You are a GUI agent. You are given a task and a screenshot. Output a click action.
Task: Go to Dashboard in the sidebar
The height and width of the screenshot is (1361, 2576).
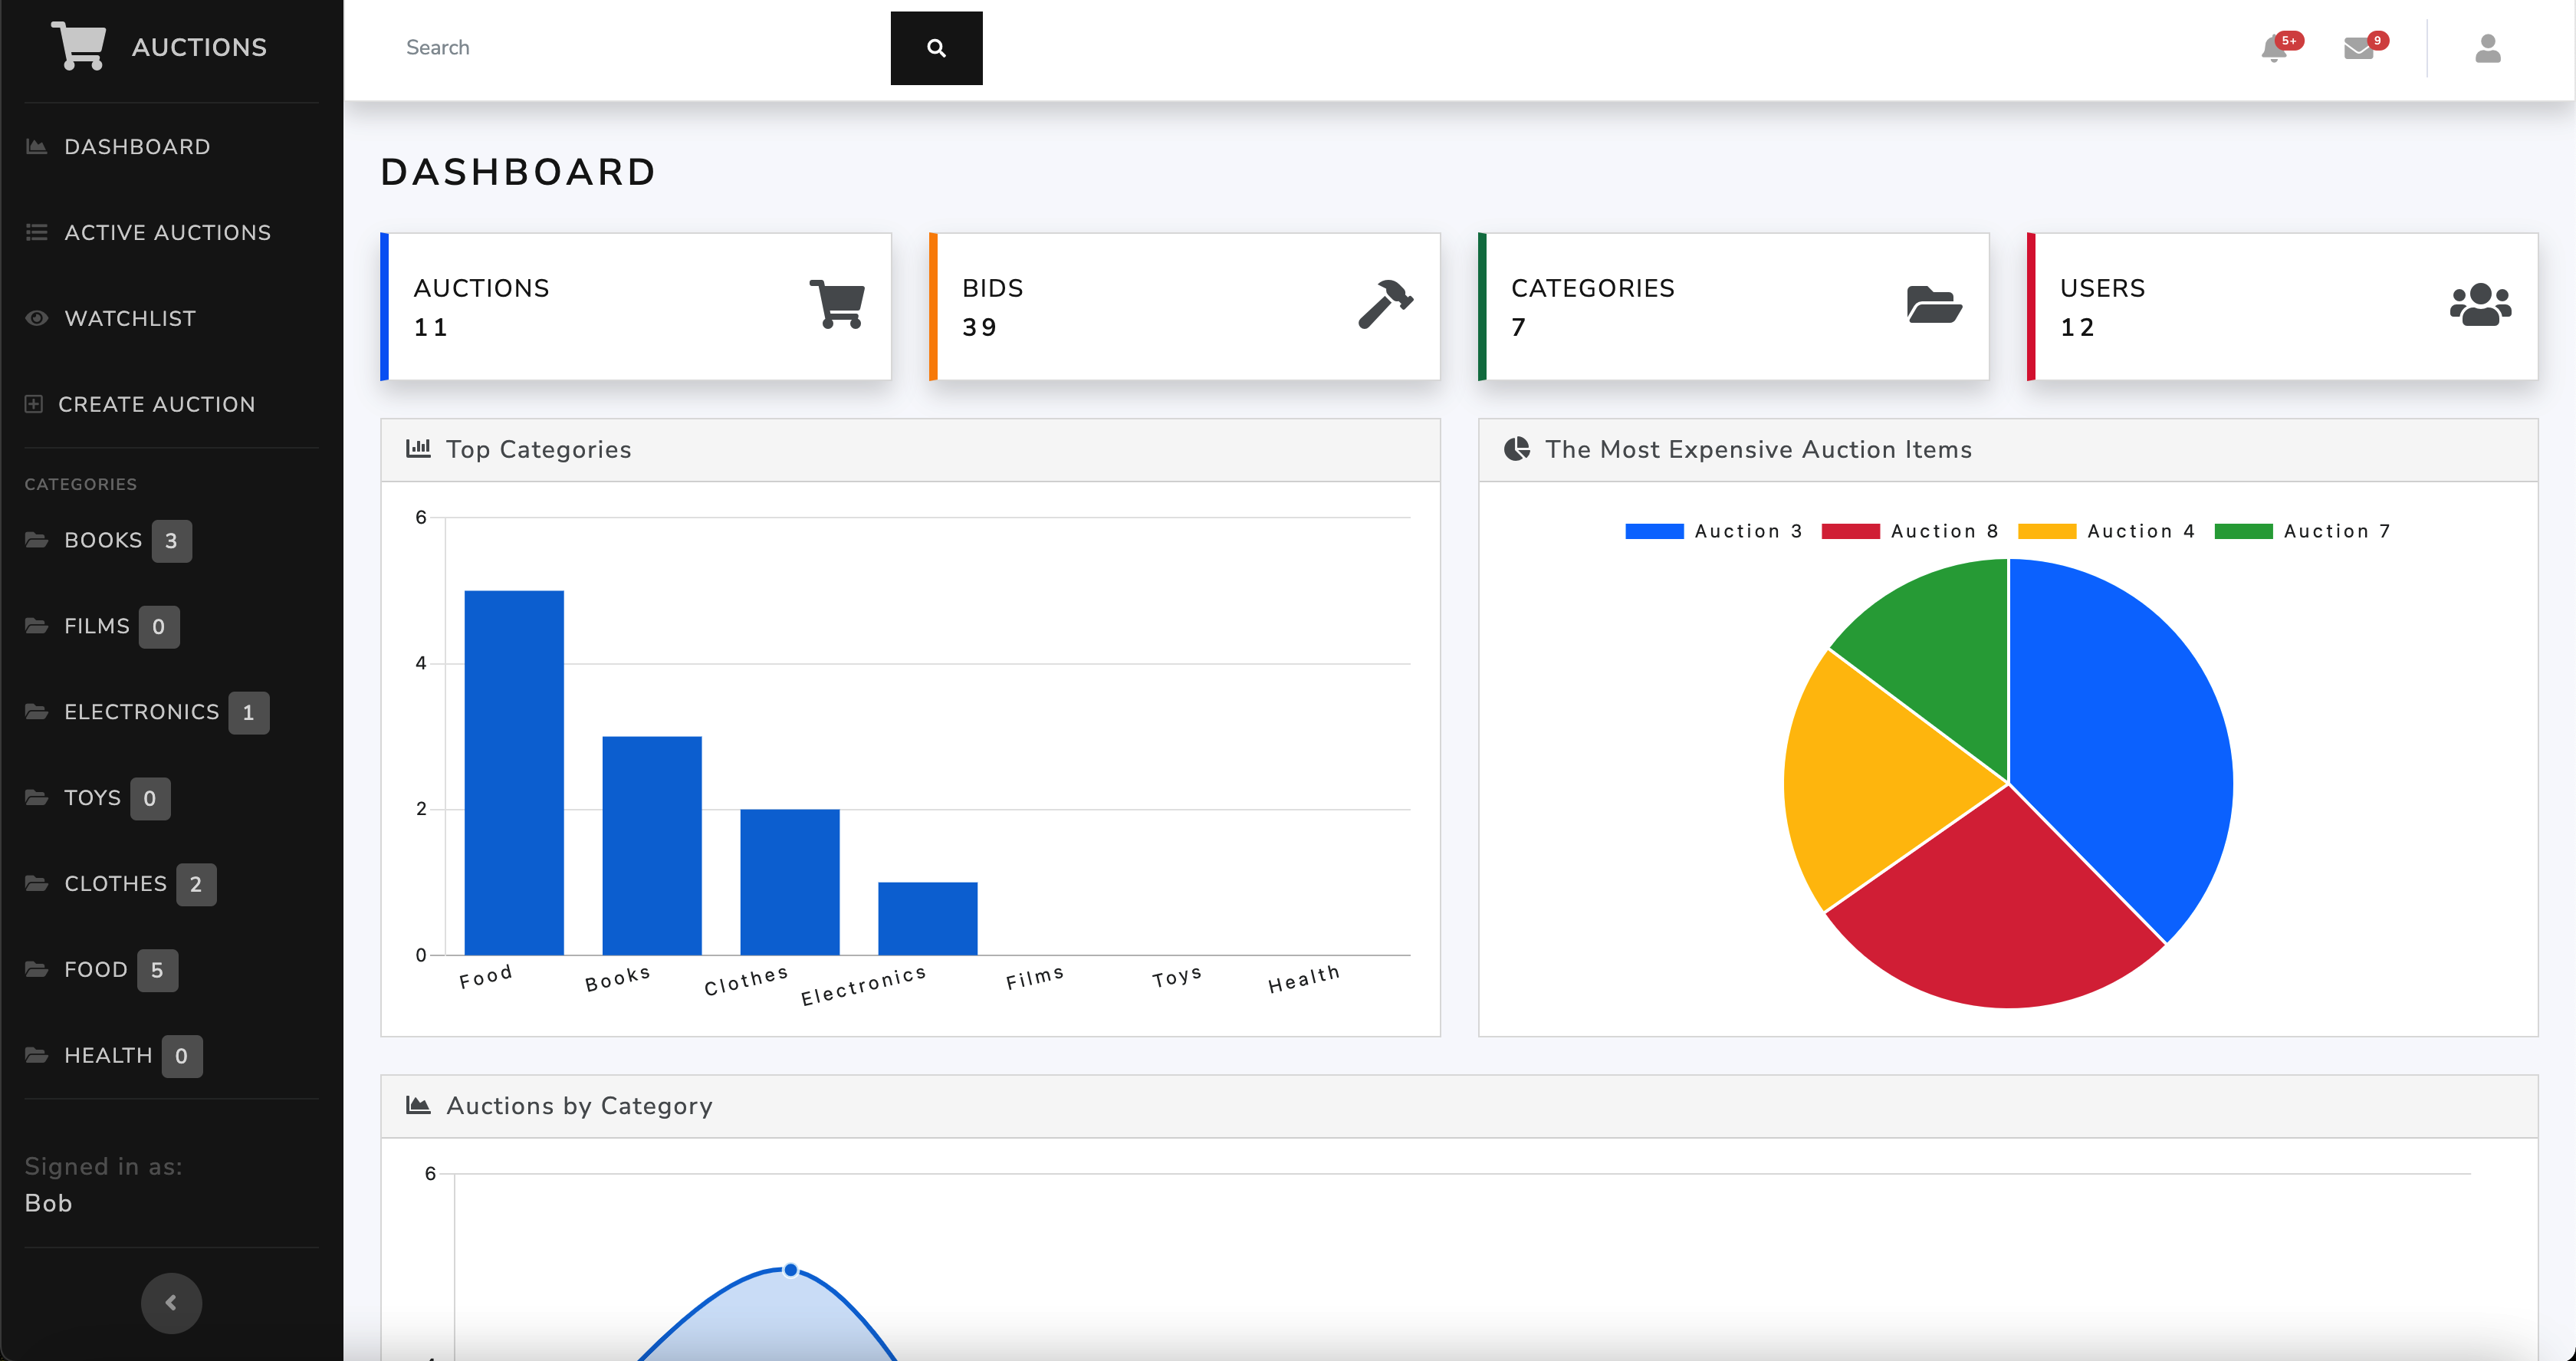pos(118,147)
